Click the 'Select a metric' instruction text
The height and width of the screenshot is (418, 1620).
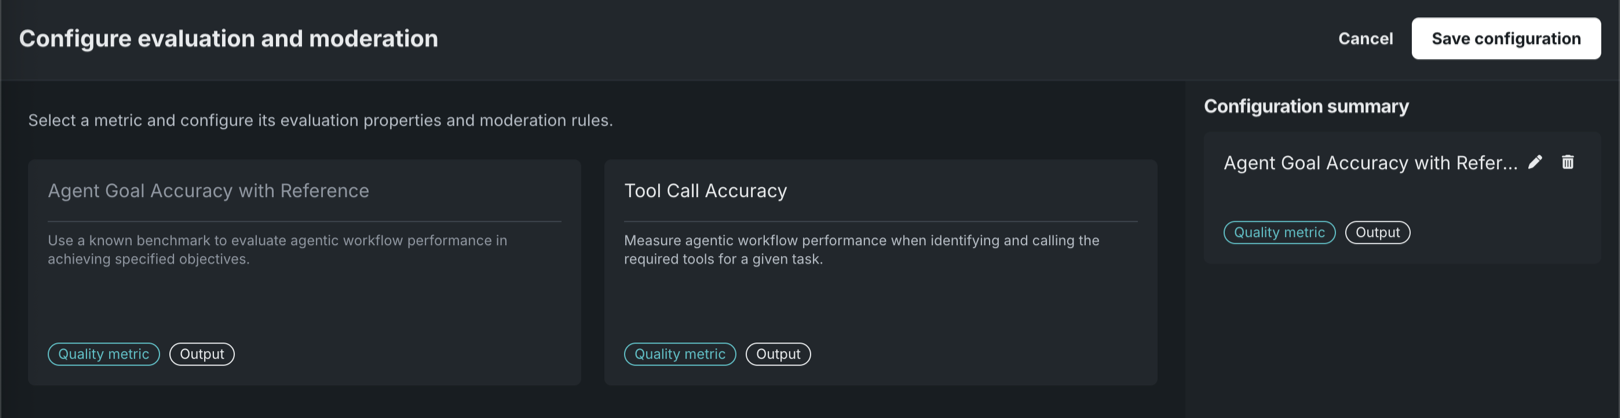[320, 120]
